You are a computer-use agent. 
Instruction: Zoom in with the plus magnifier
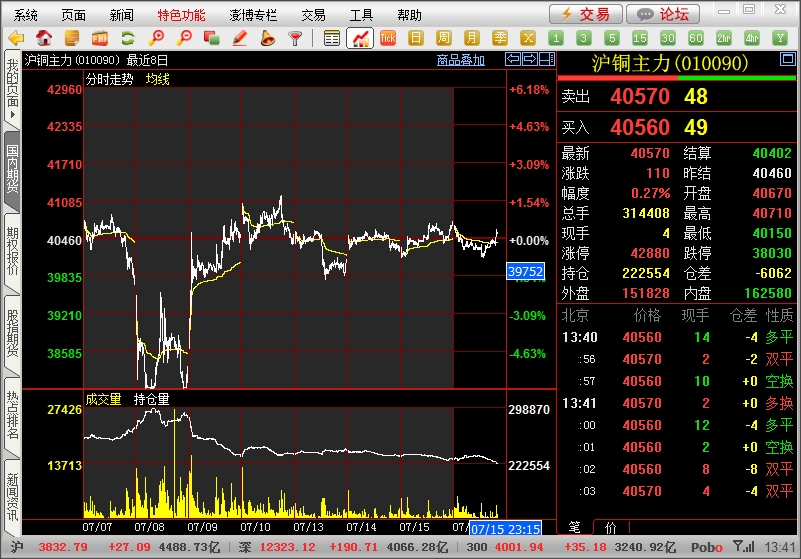(156, 38)
